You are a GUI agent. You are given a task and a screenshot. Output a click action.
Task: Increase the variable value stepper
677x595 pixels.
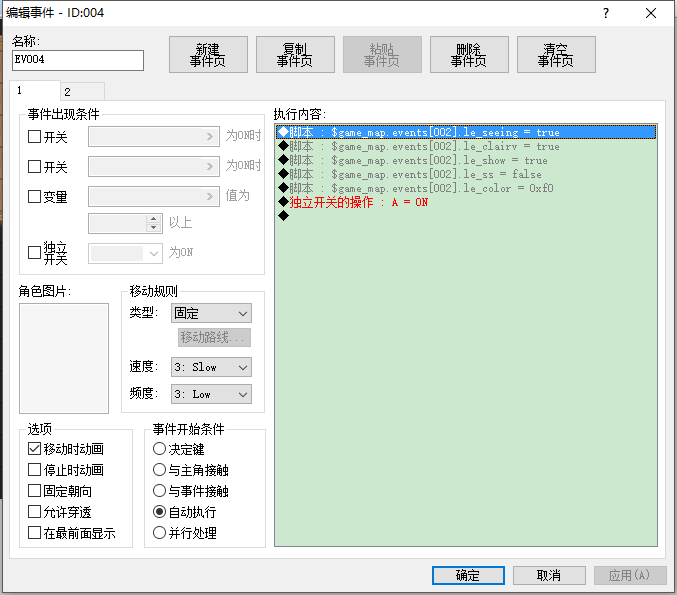coord(153,219)
